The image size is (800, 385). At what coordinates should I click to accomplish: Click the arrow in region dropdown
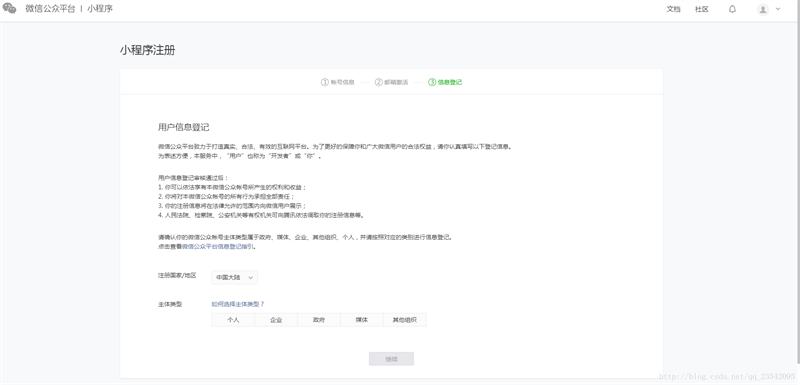[251, 277]
